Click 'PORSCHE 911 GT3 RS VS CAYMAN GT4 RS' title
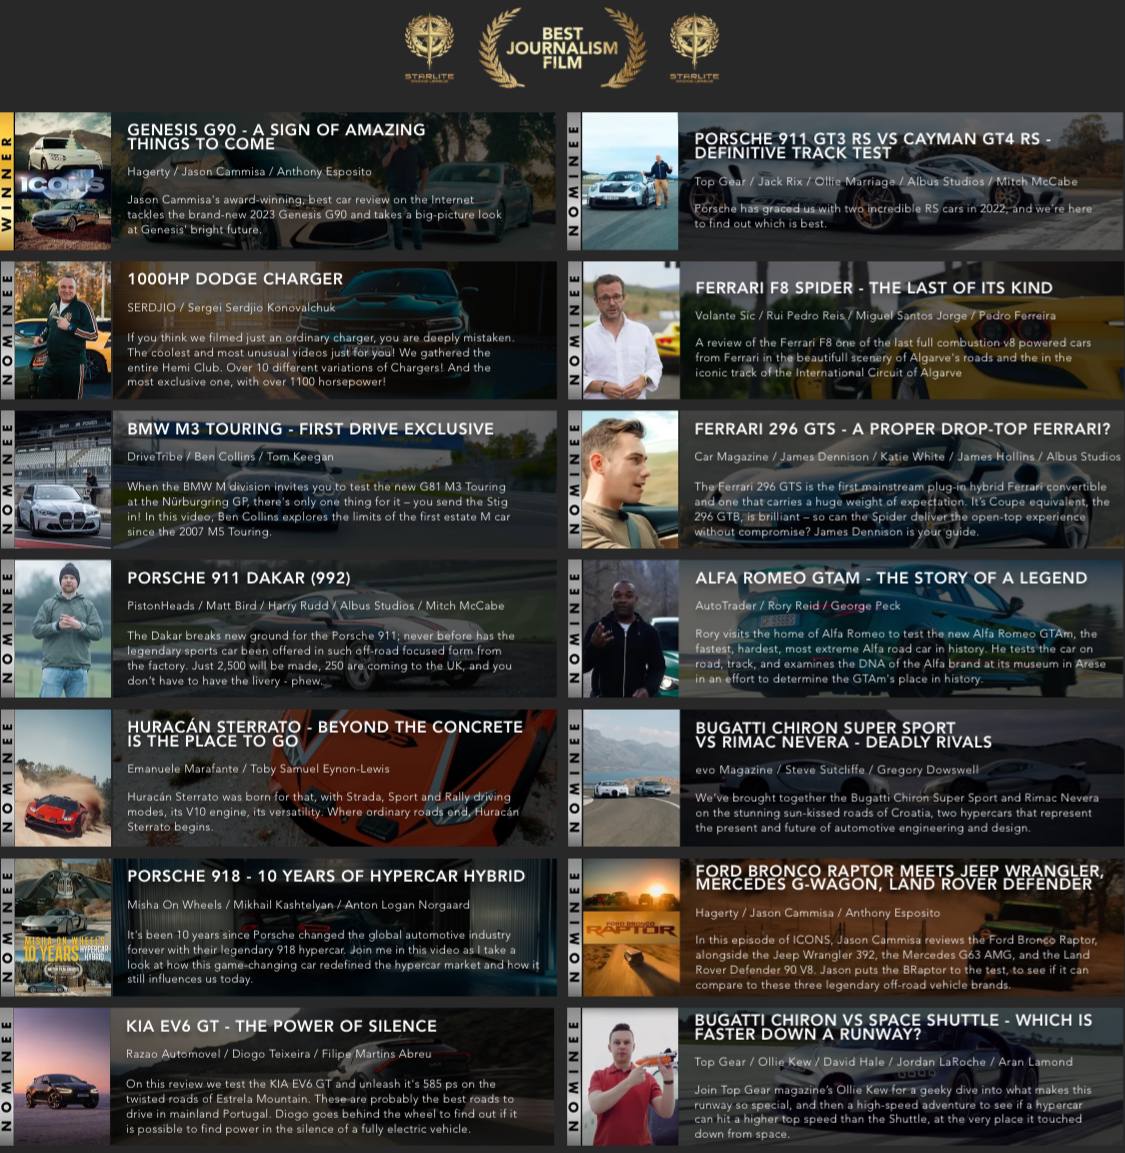This screenshot has width=1125, height=1153. [x=872, y=146]
